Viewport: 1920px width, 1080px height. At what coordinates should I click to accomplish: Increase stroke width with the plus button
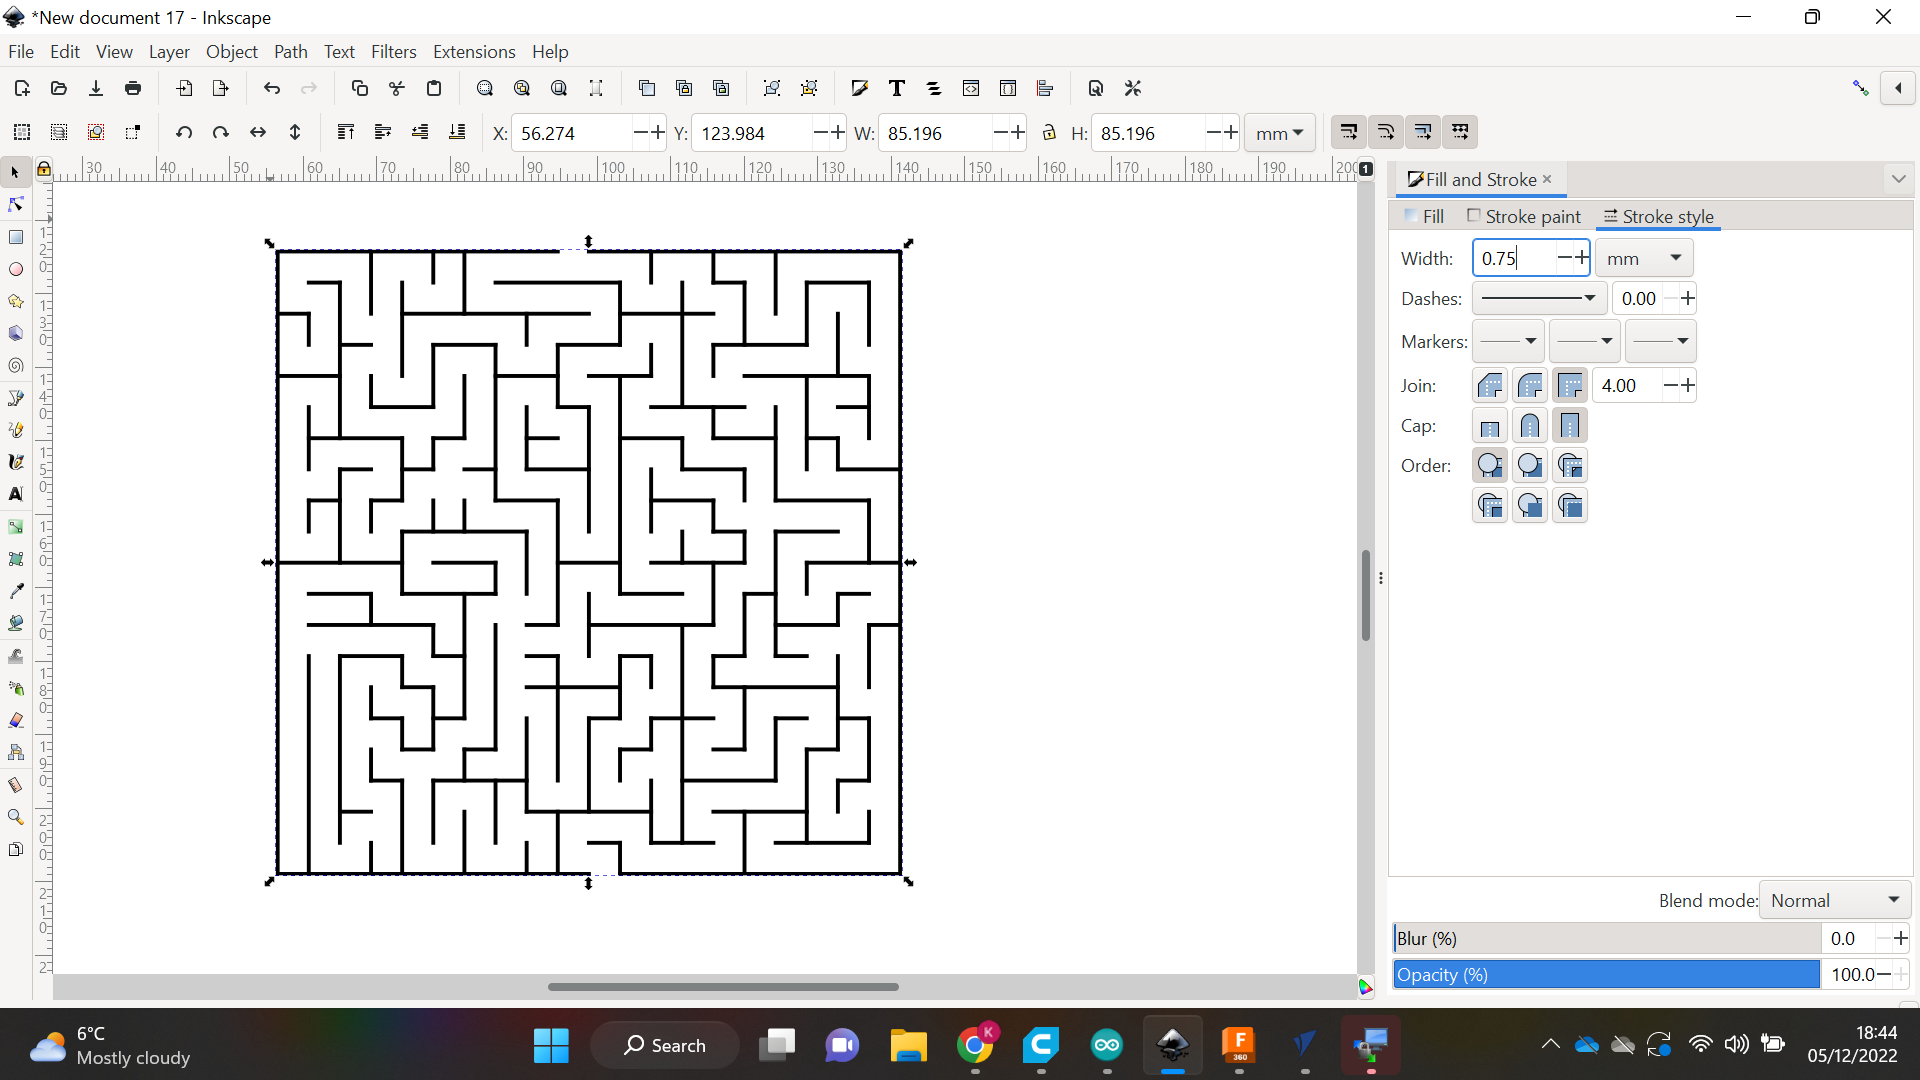coord(1583,257)
